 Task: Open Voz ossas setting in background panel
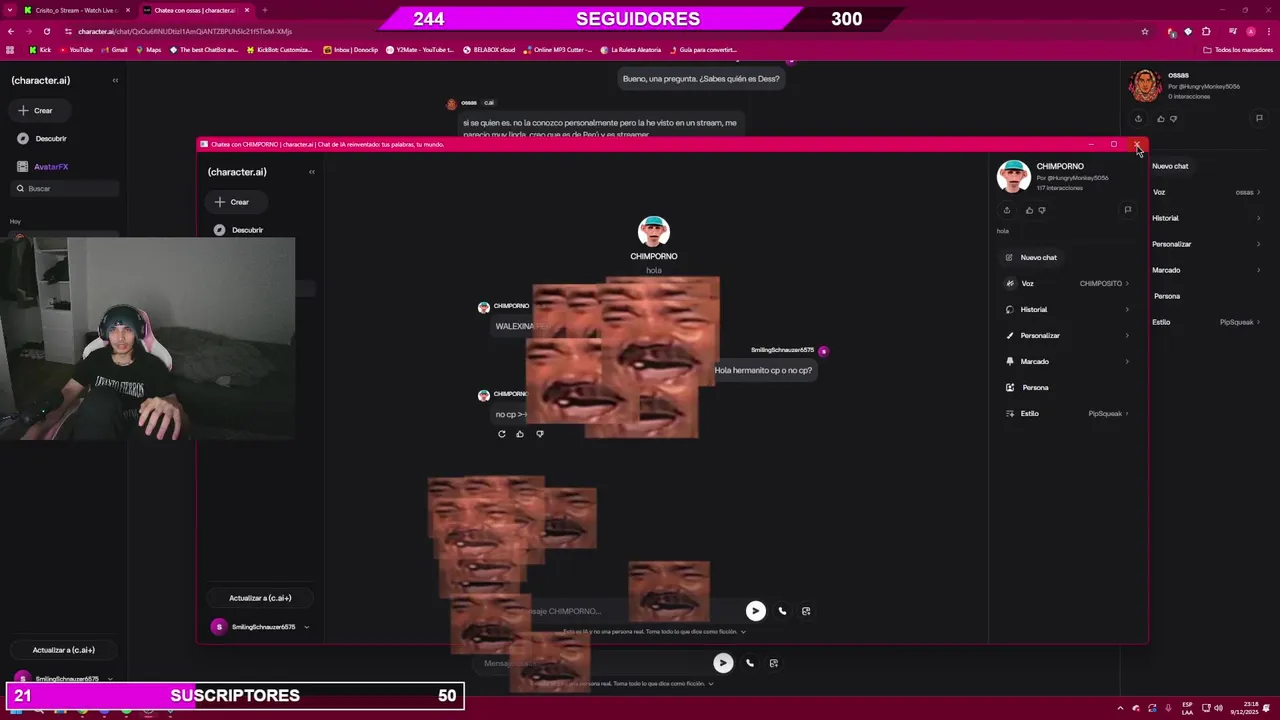1206,192
